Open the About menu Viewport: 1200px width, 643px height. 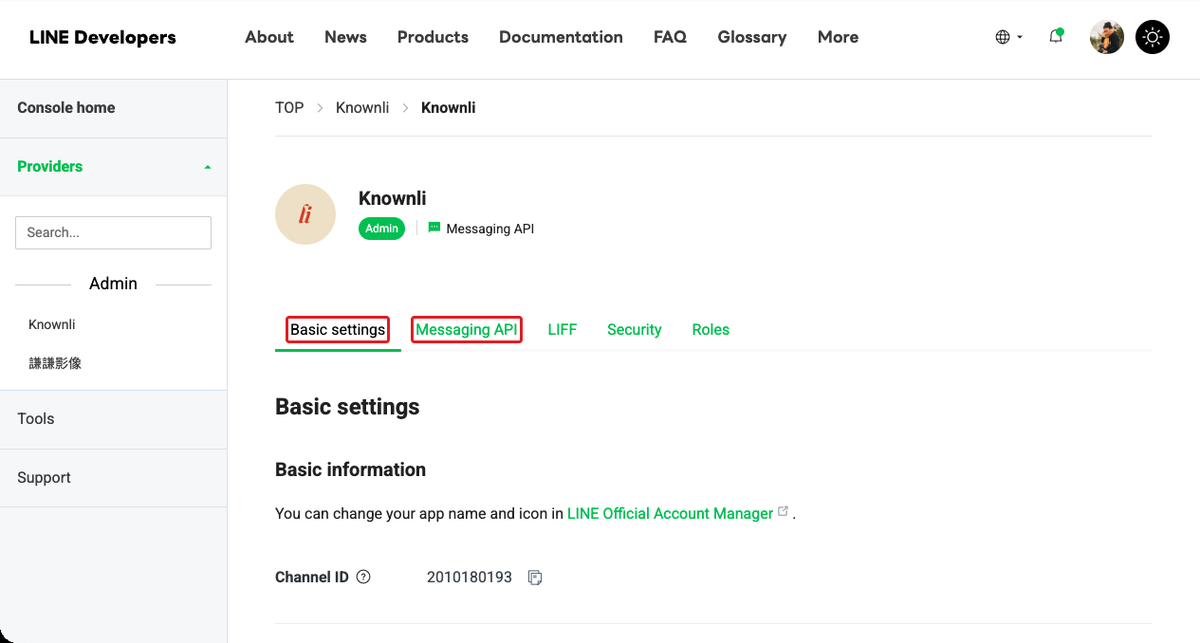[269, 37]
